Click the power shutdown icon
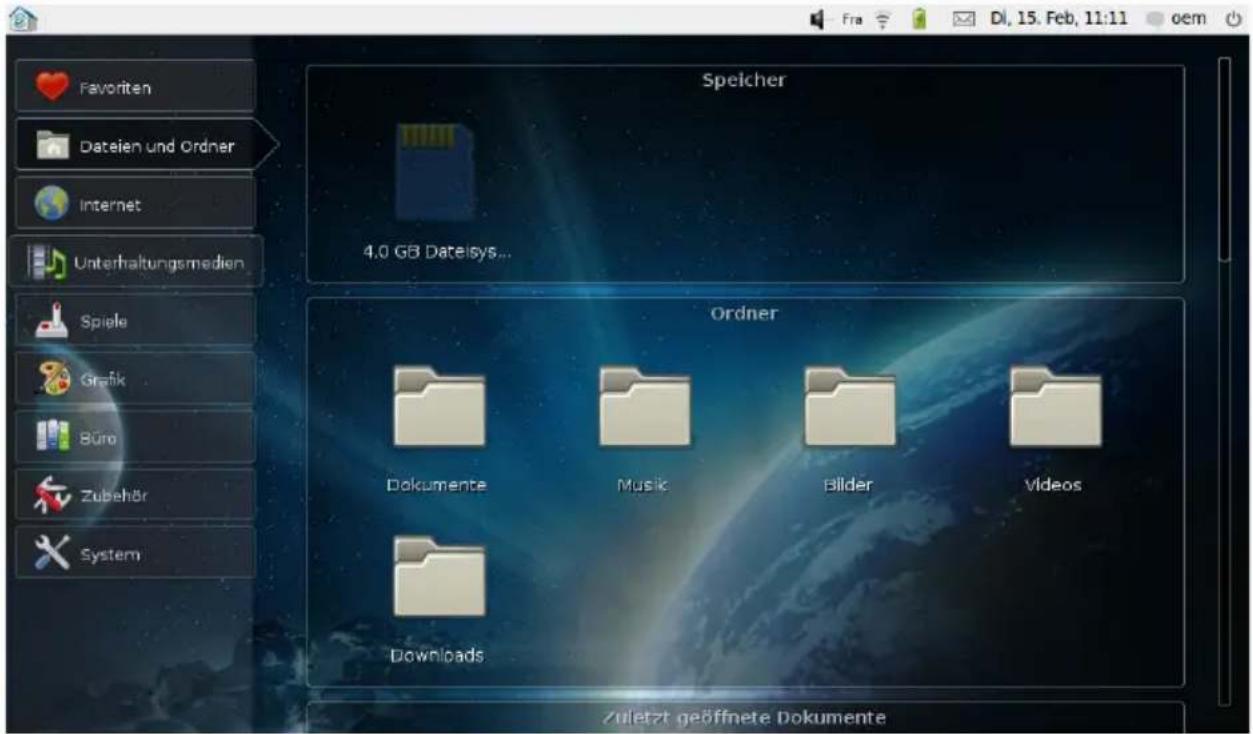 coord(1231,18)
